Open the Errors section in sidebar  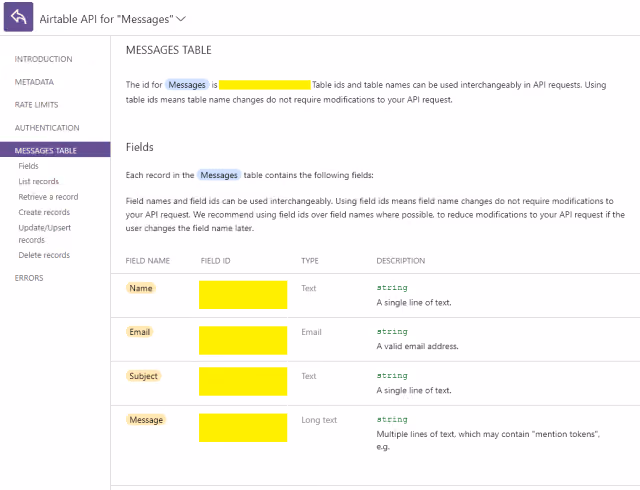pos(29,278)
